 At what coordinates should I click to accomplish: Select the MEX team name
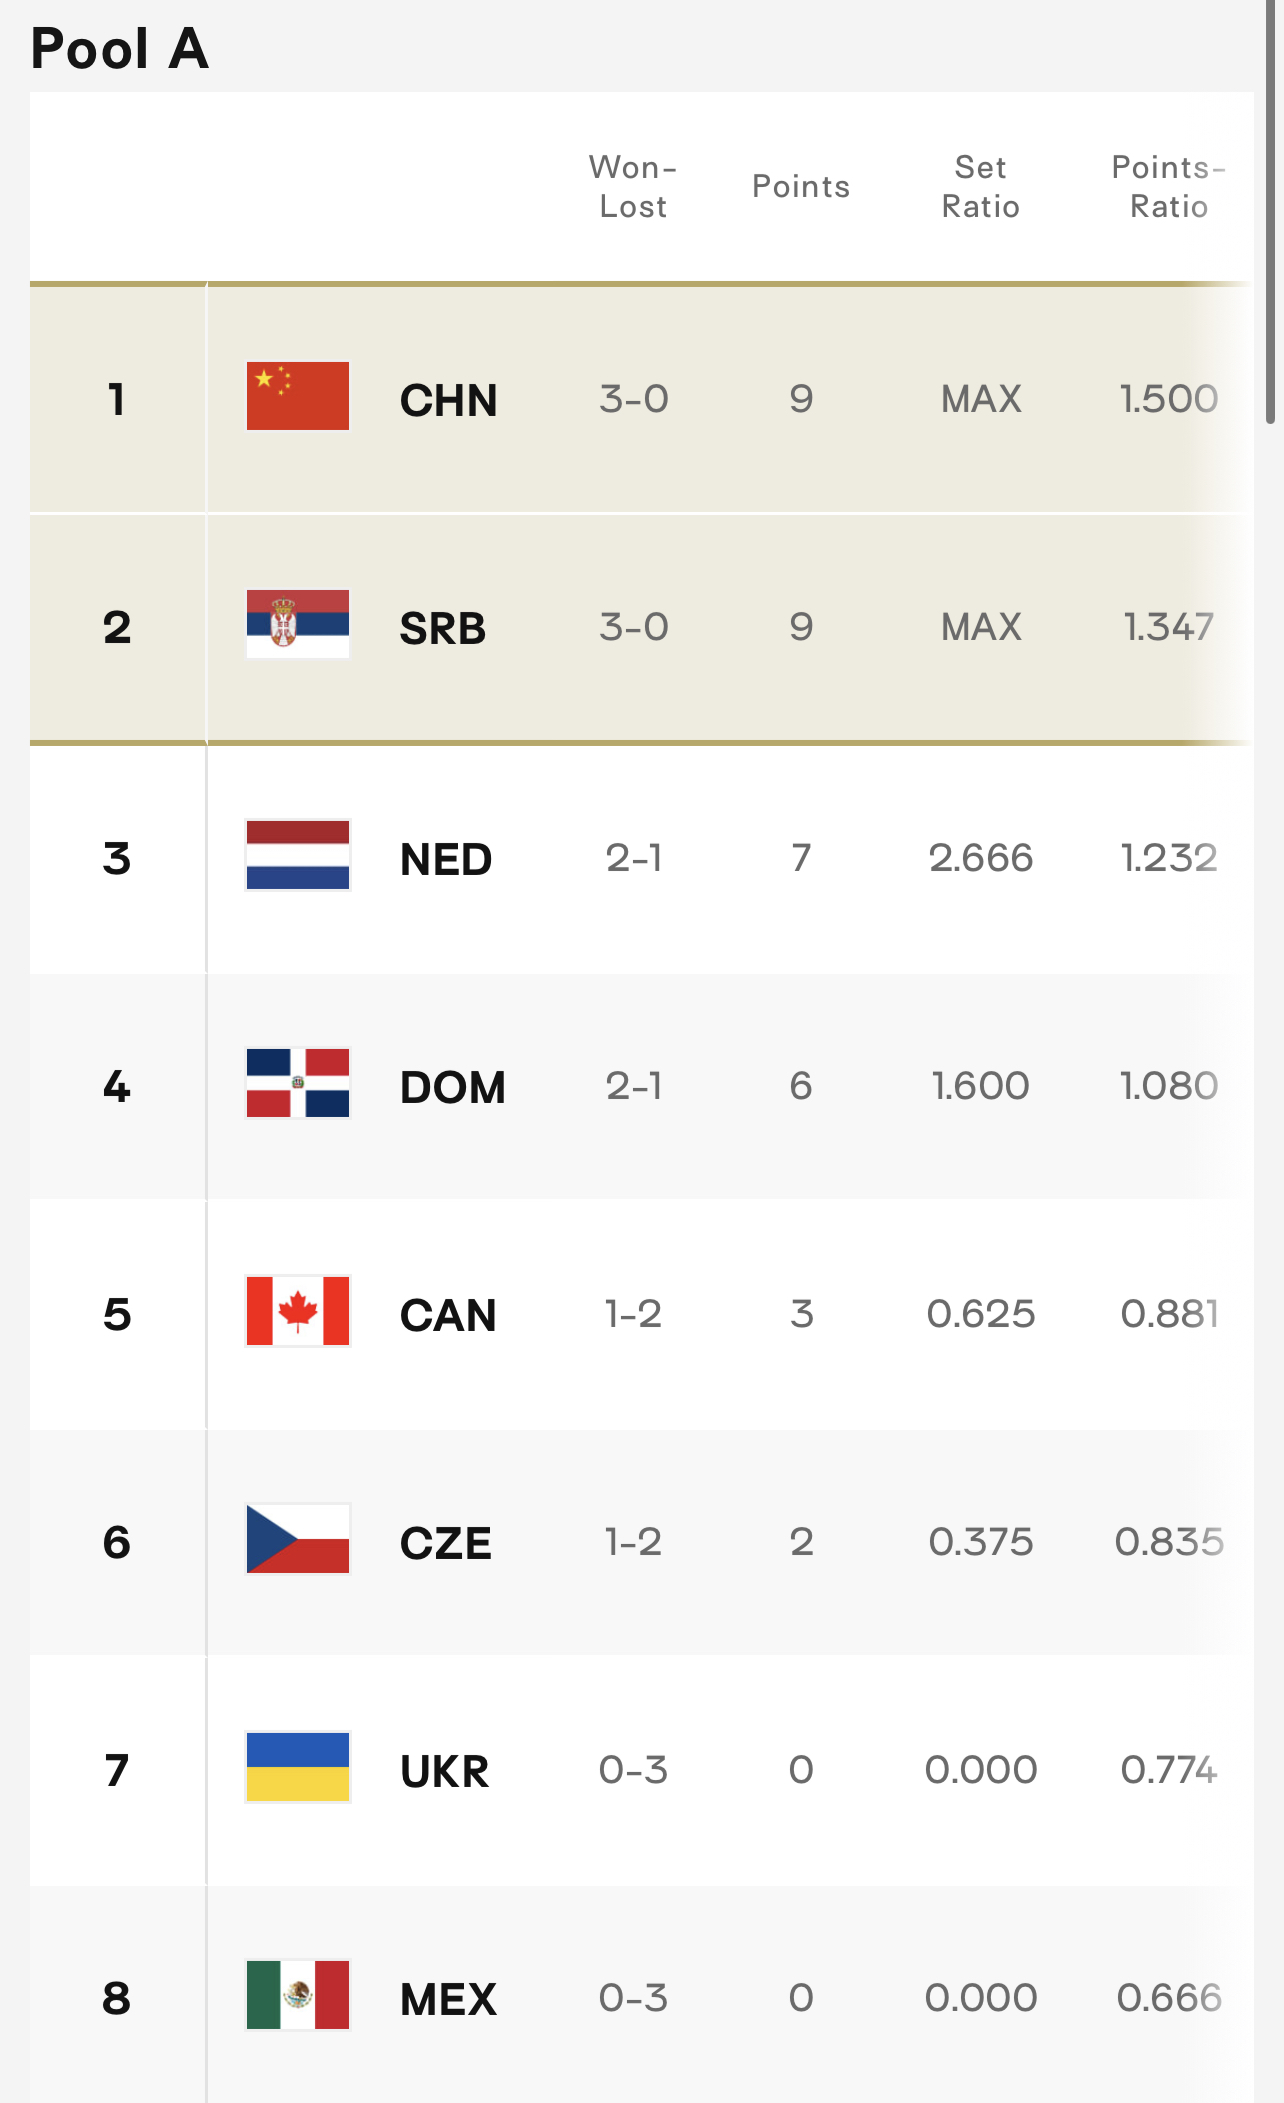(448, 2000)
